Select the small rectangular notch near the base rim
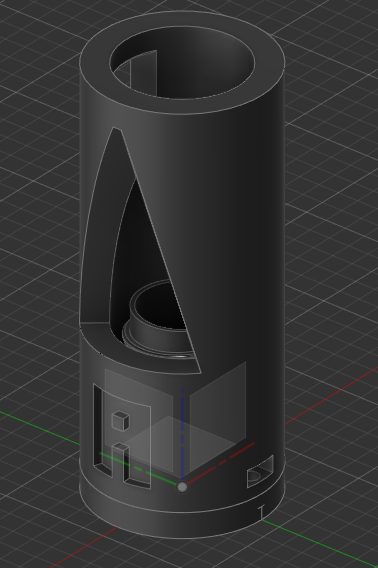The height and width of the screenshot is (568, 378). point(260,472)
